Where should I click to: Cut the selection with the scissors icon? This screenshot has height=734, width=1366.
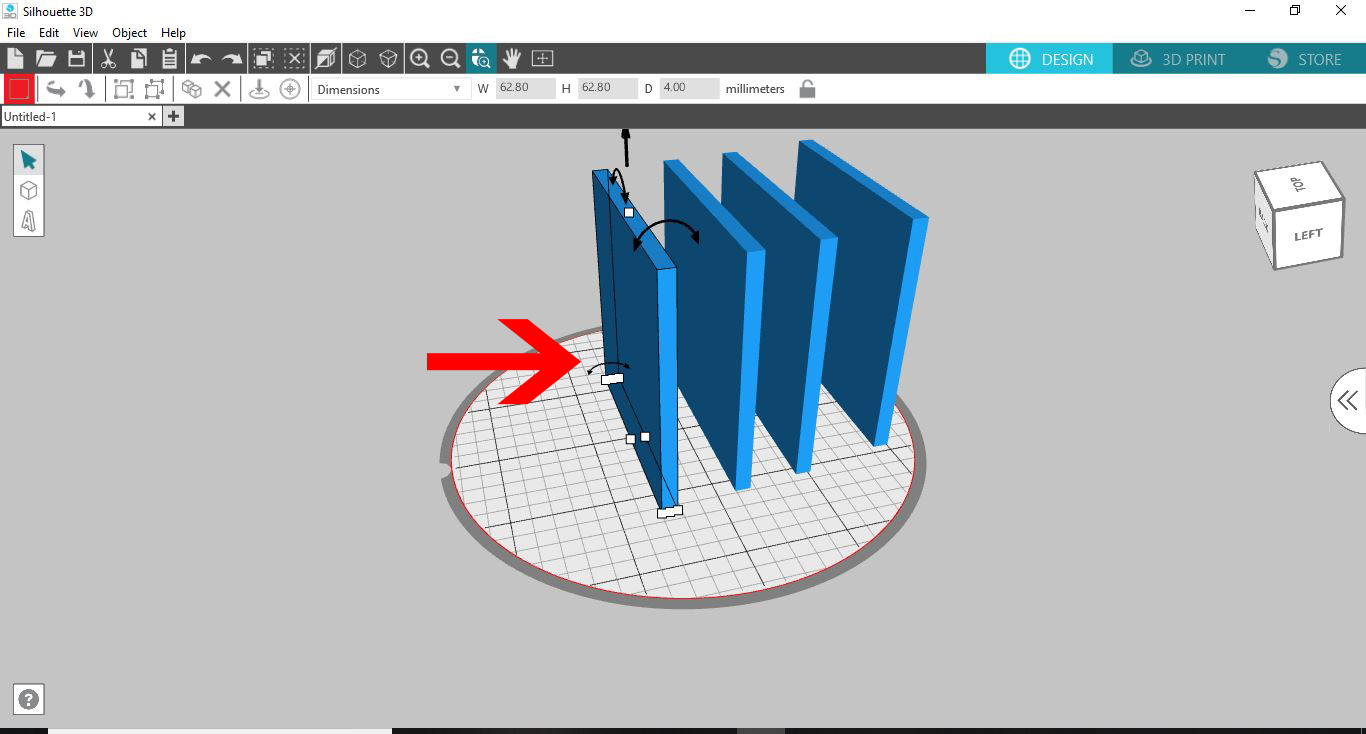coord(108,58)
